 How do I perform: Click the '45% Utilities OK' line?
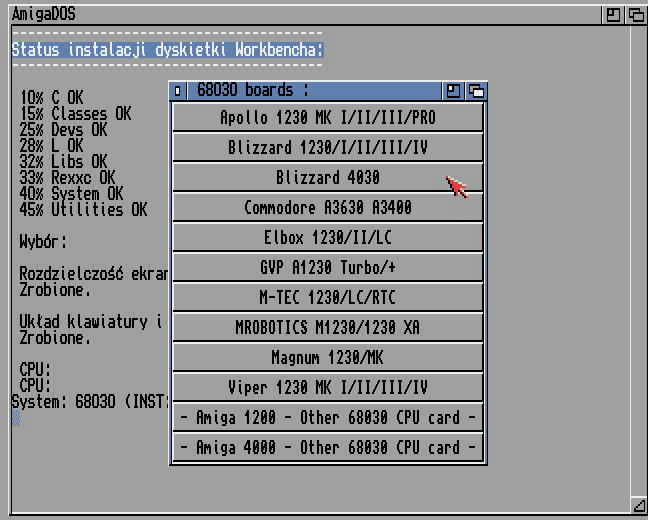[83, 210]
